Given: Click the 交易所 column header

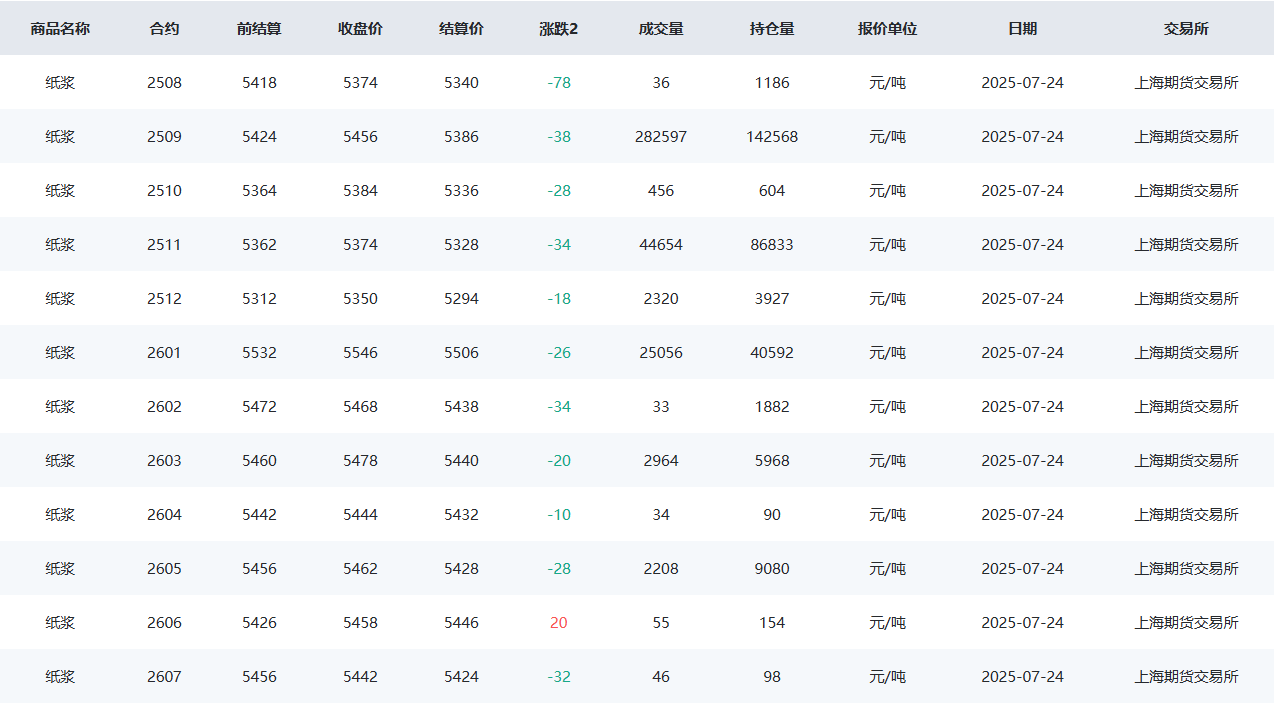Looking at the screenshot, I should click(1186, 29).
